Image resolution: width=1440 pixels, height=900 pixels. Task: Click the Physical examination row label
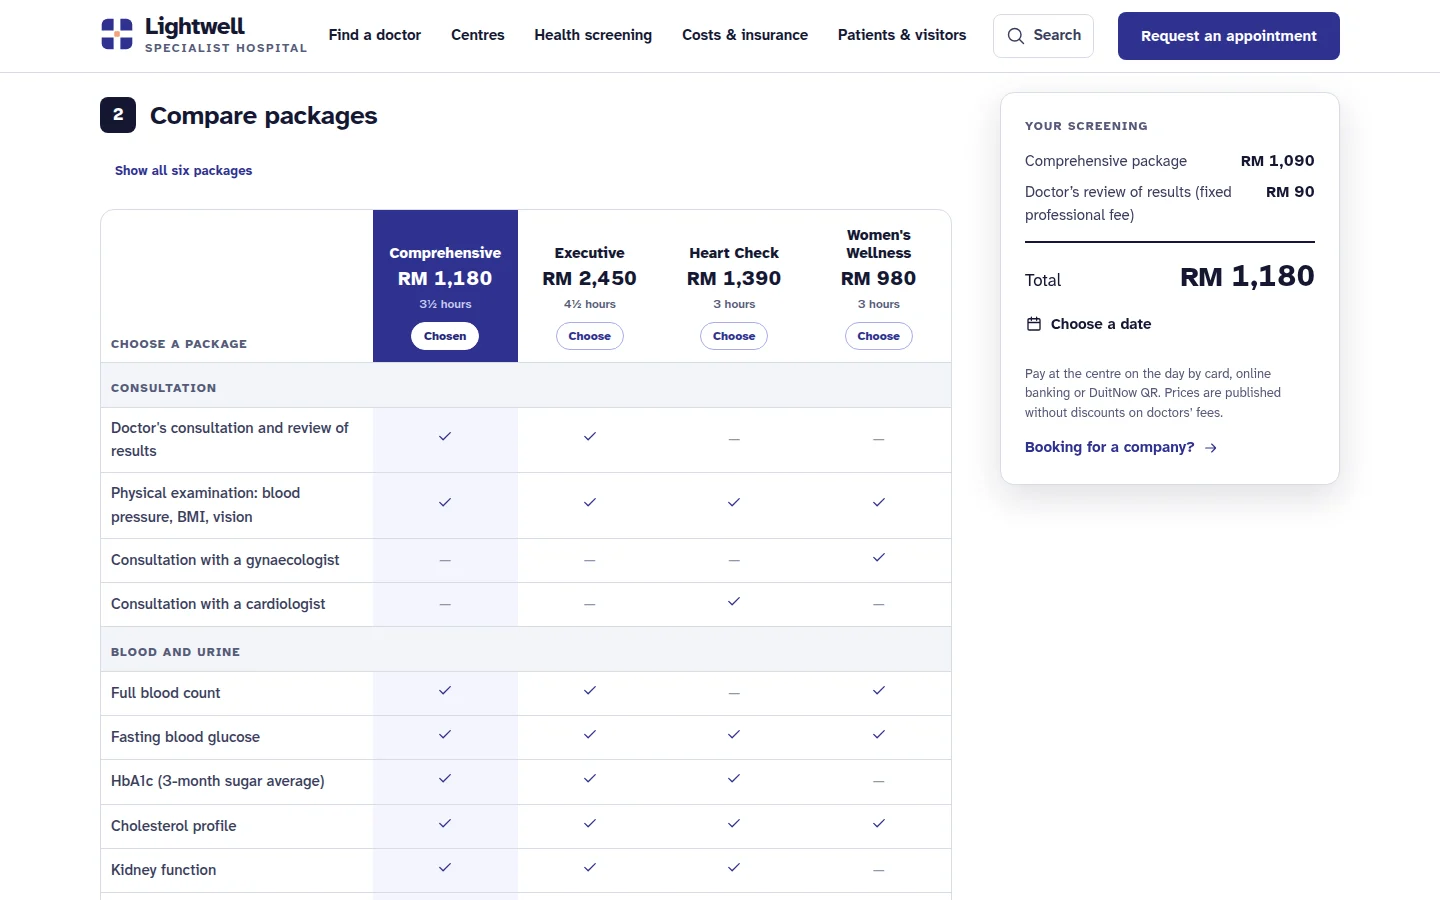(206, 505)
